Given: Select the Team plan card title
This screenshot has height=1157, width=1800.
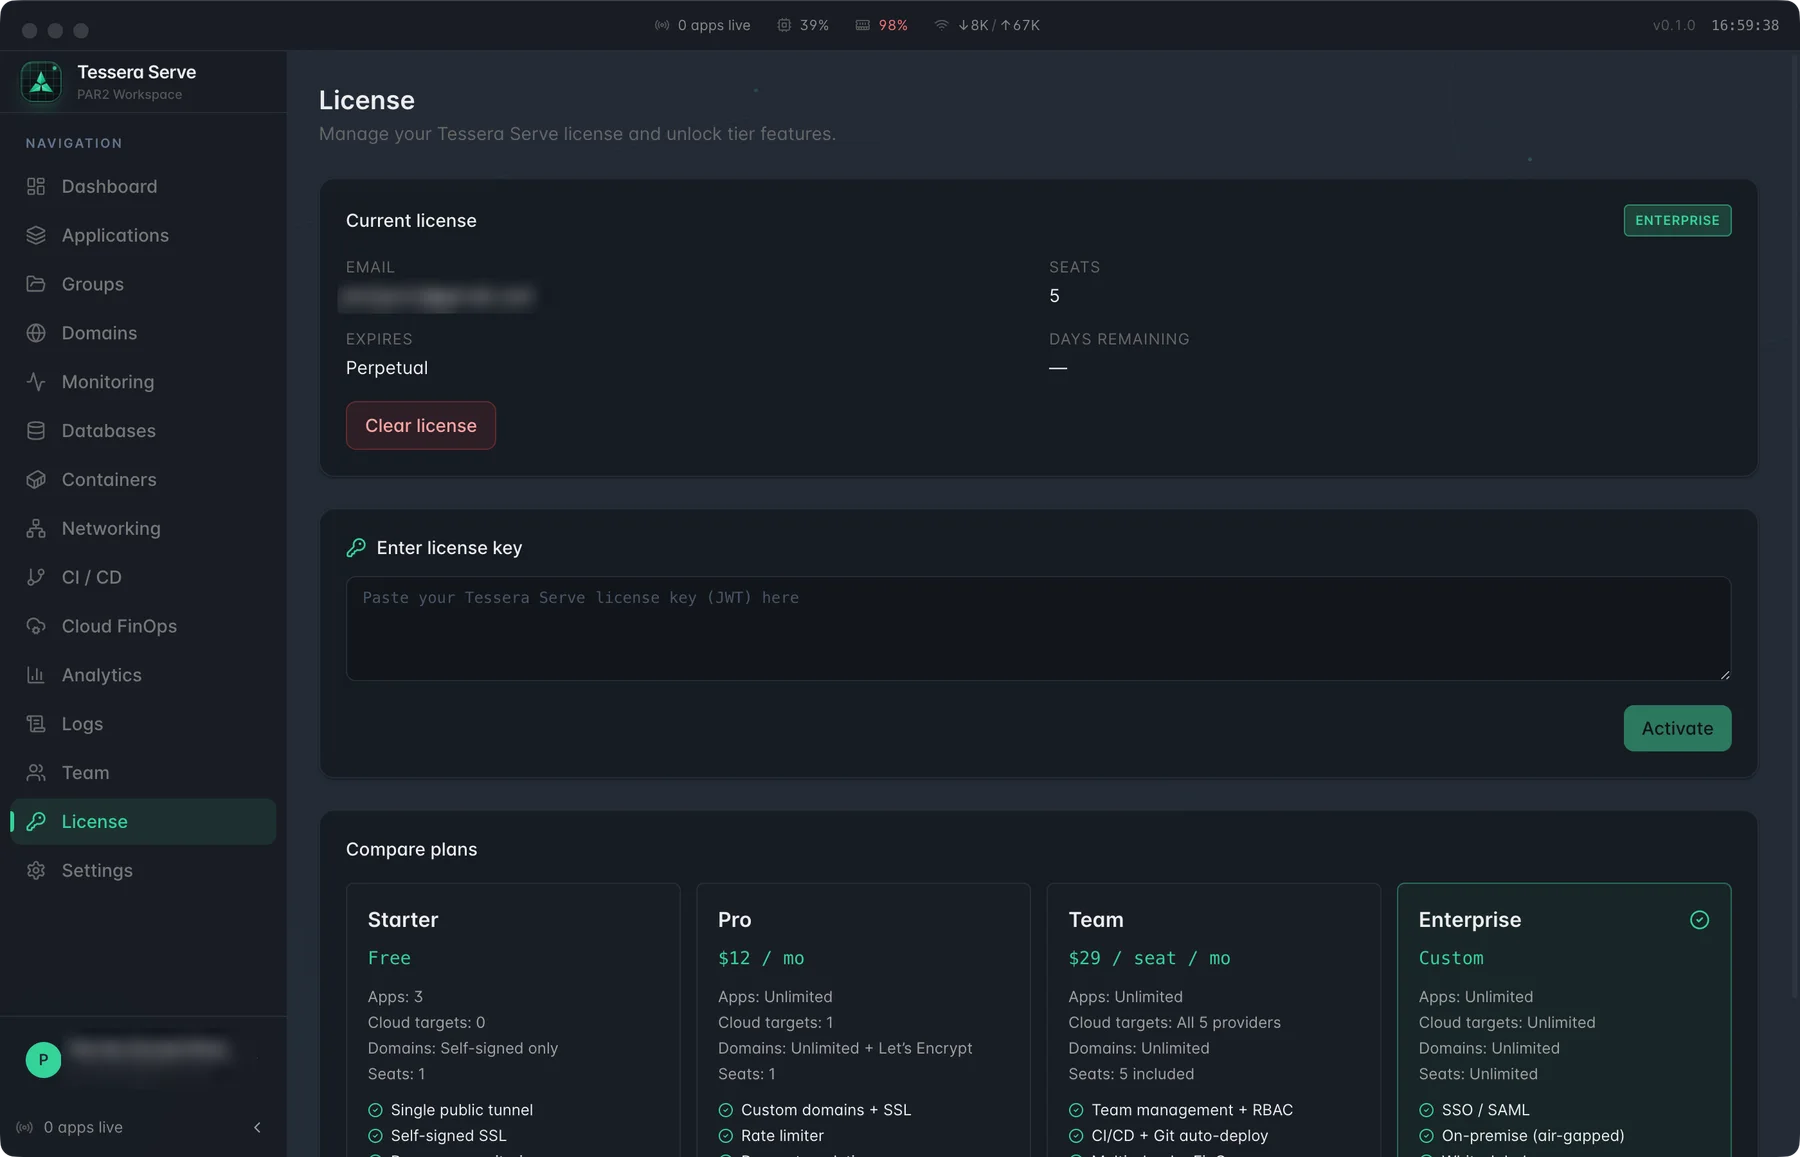Looking at the screenshot, I should 1096,920.
